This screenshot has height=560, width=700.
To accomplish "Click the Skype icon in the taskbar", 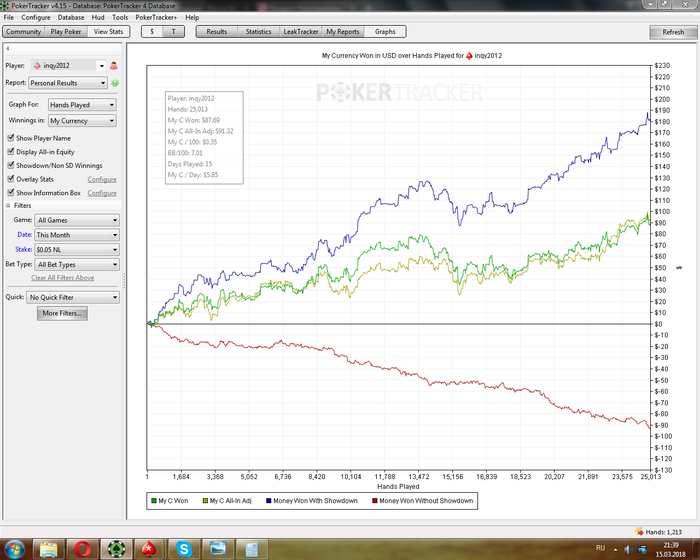I will pyautogui.click(x=185, y=549).
